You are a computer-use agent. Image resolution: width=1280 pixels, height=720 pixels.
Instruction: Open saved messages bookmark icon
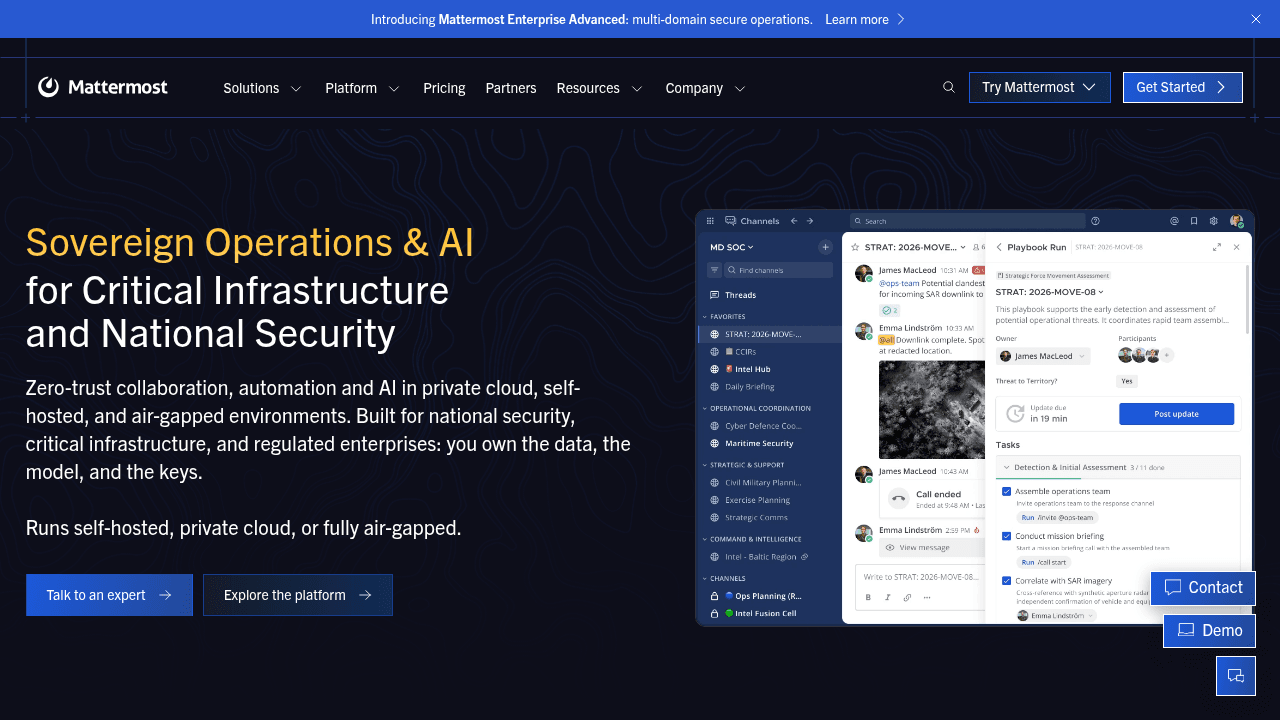pos(1194,221)
